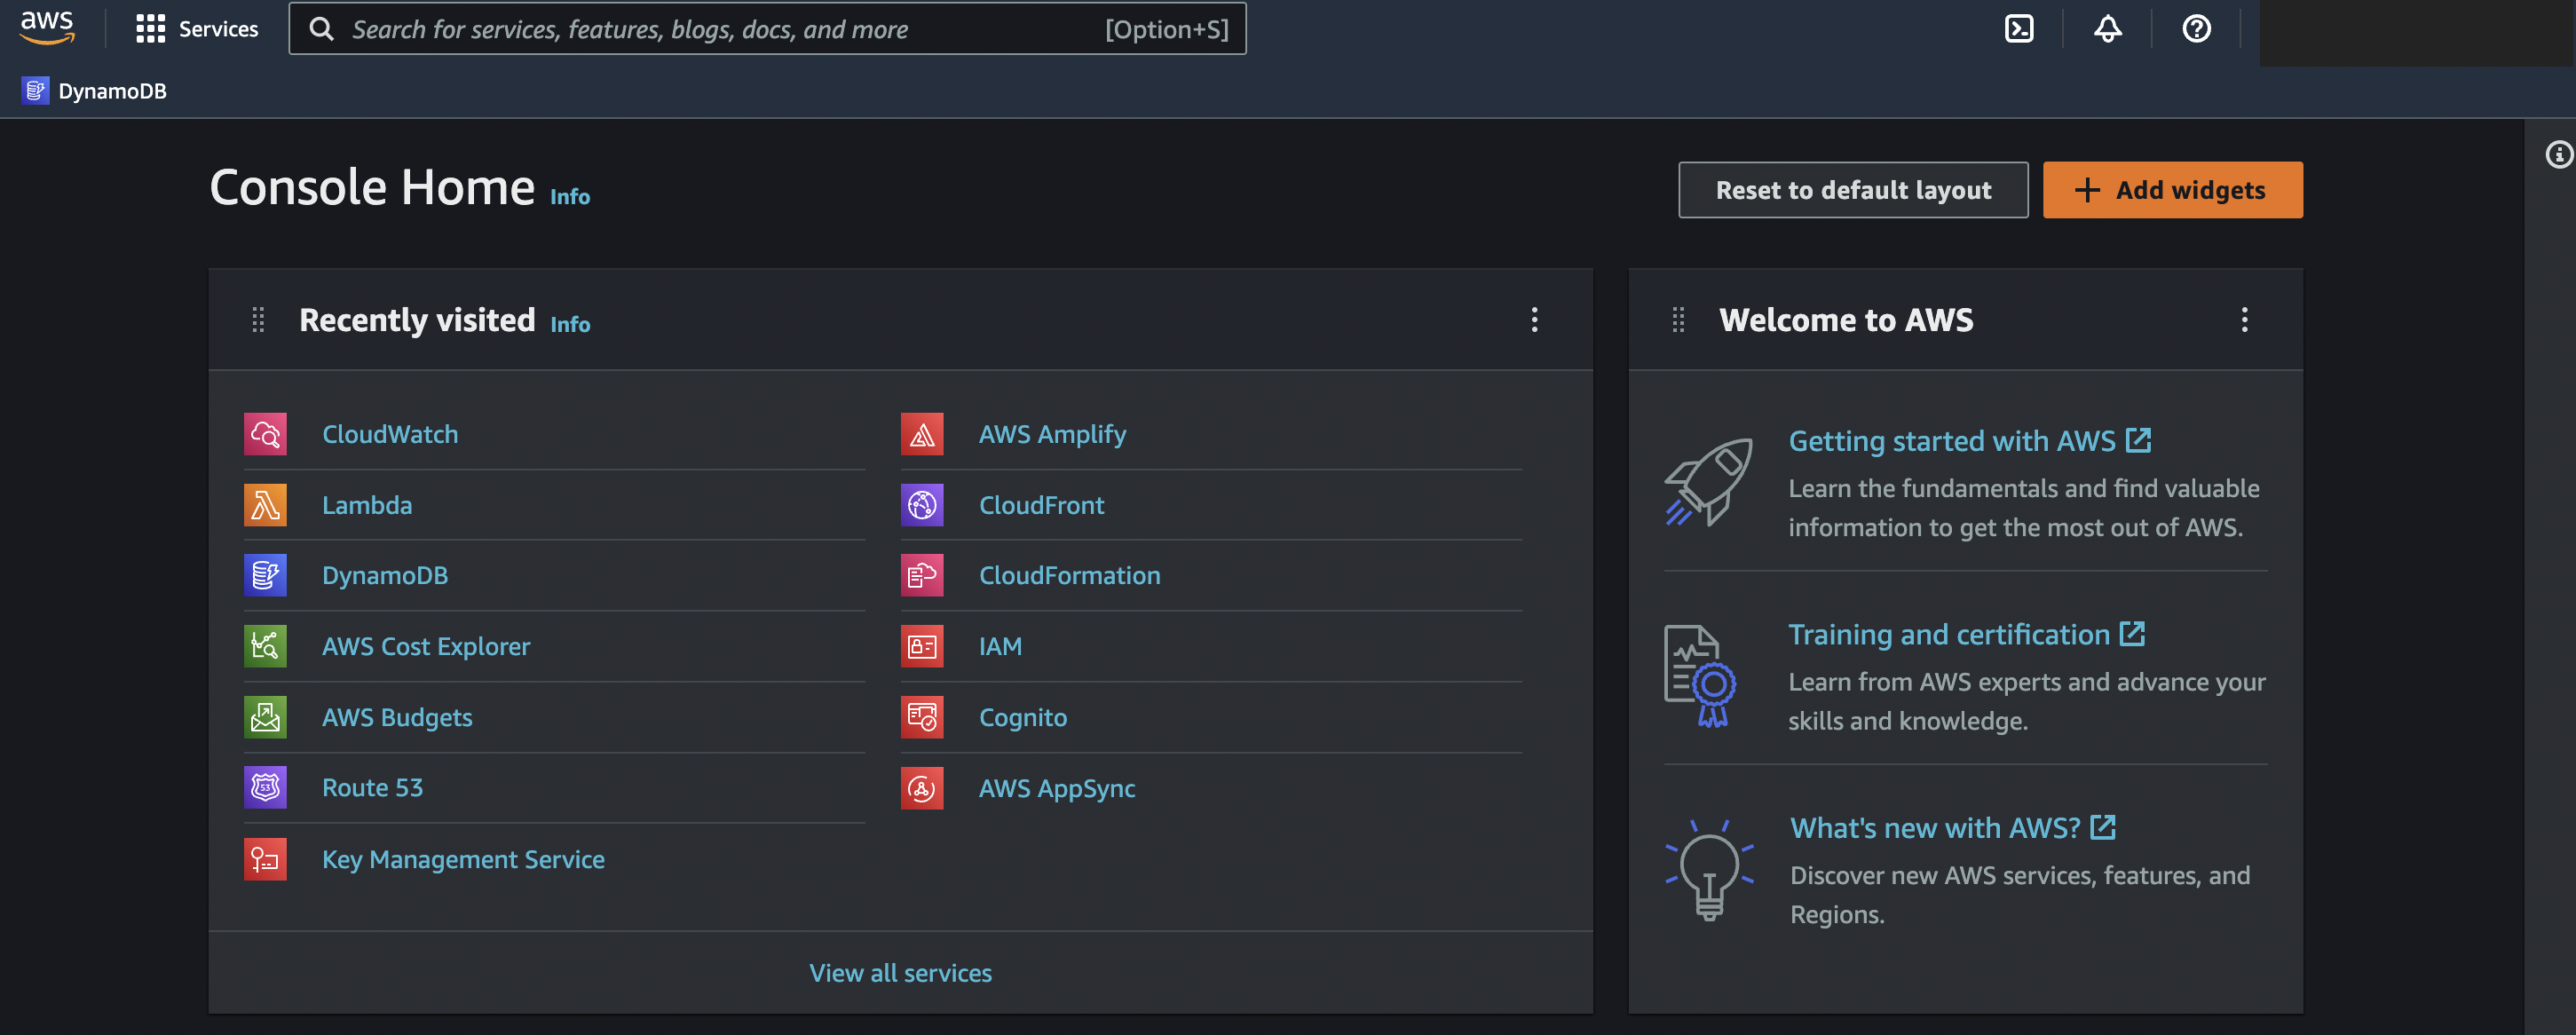
Task: Open the CloudShell terminal icon
Action: point(2018,29)
